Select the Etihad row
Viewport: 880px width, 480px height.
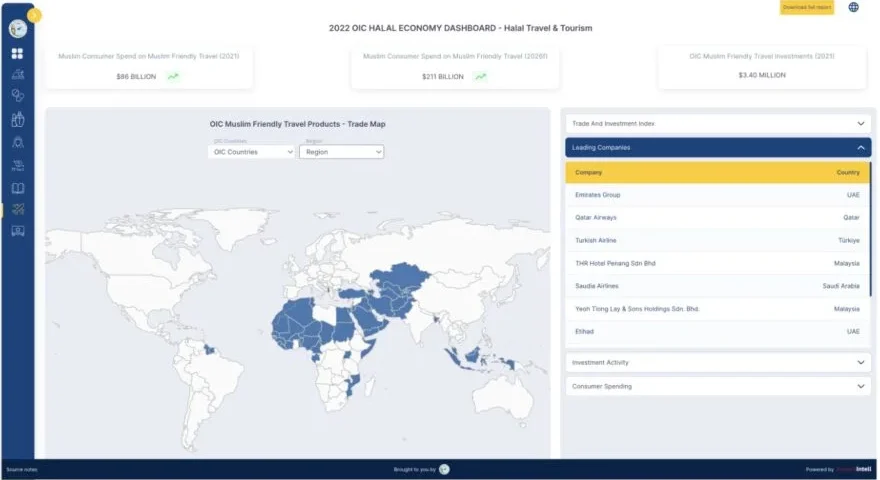click(x=717, y=331)
